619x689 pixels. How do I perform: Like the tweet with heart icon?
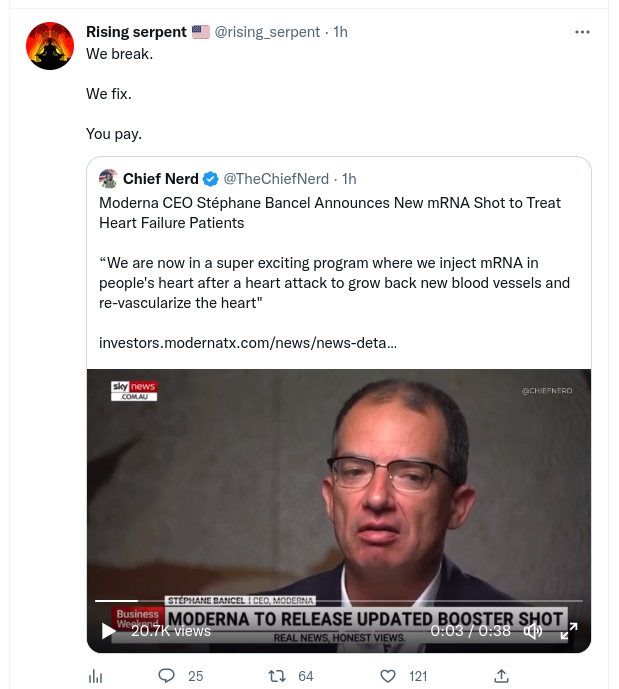pos(388,676)
